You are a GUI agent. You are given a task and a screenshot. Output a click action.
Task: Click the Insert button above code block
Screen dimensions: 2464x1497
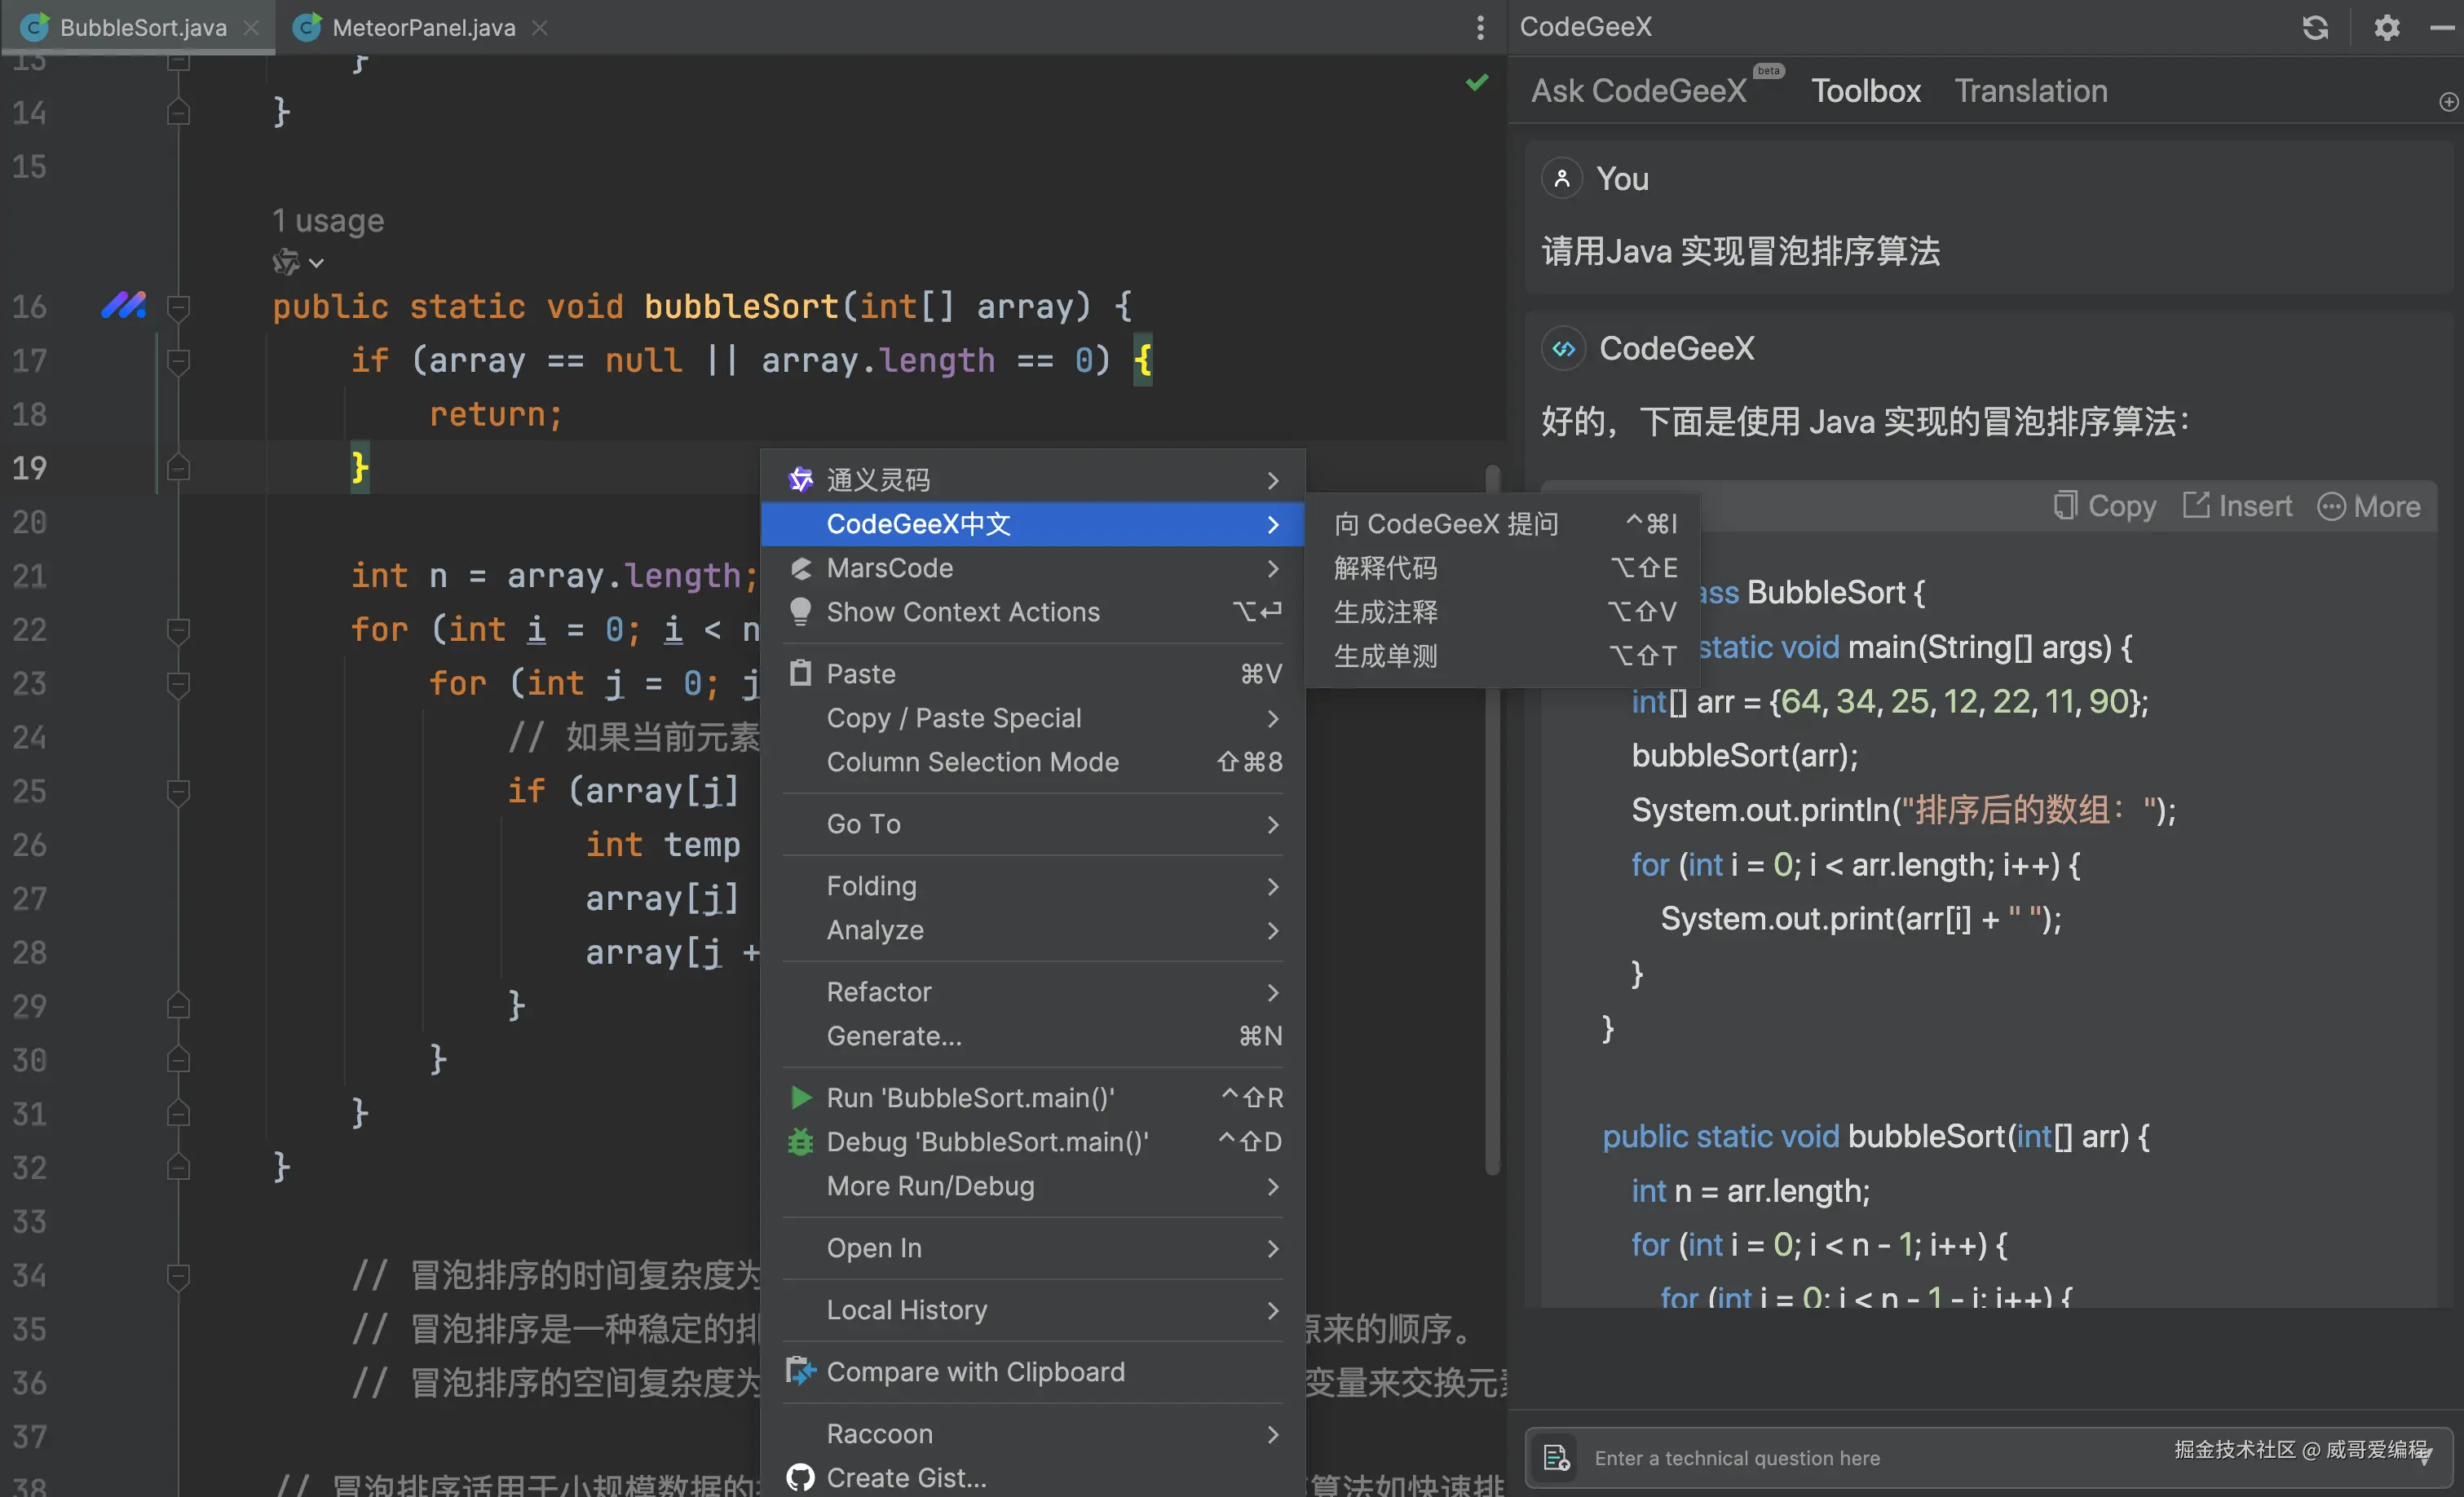point(2237,506)
